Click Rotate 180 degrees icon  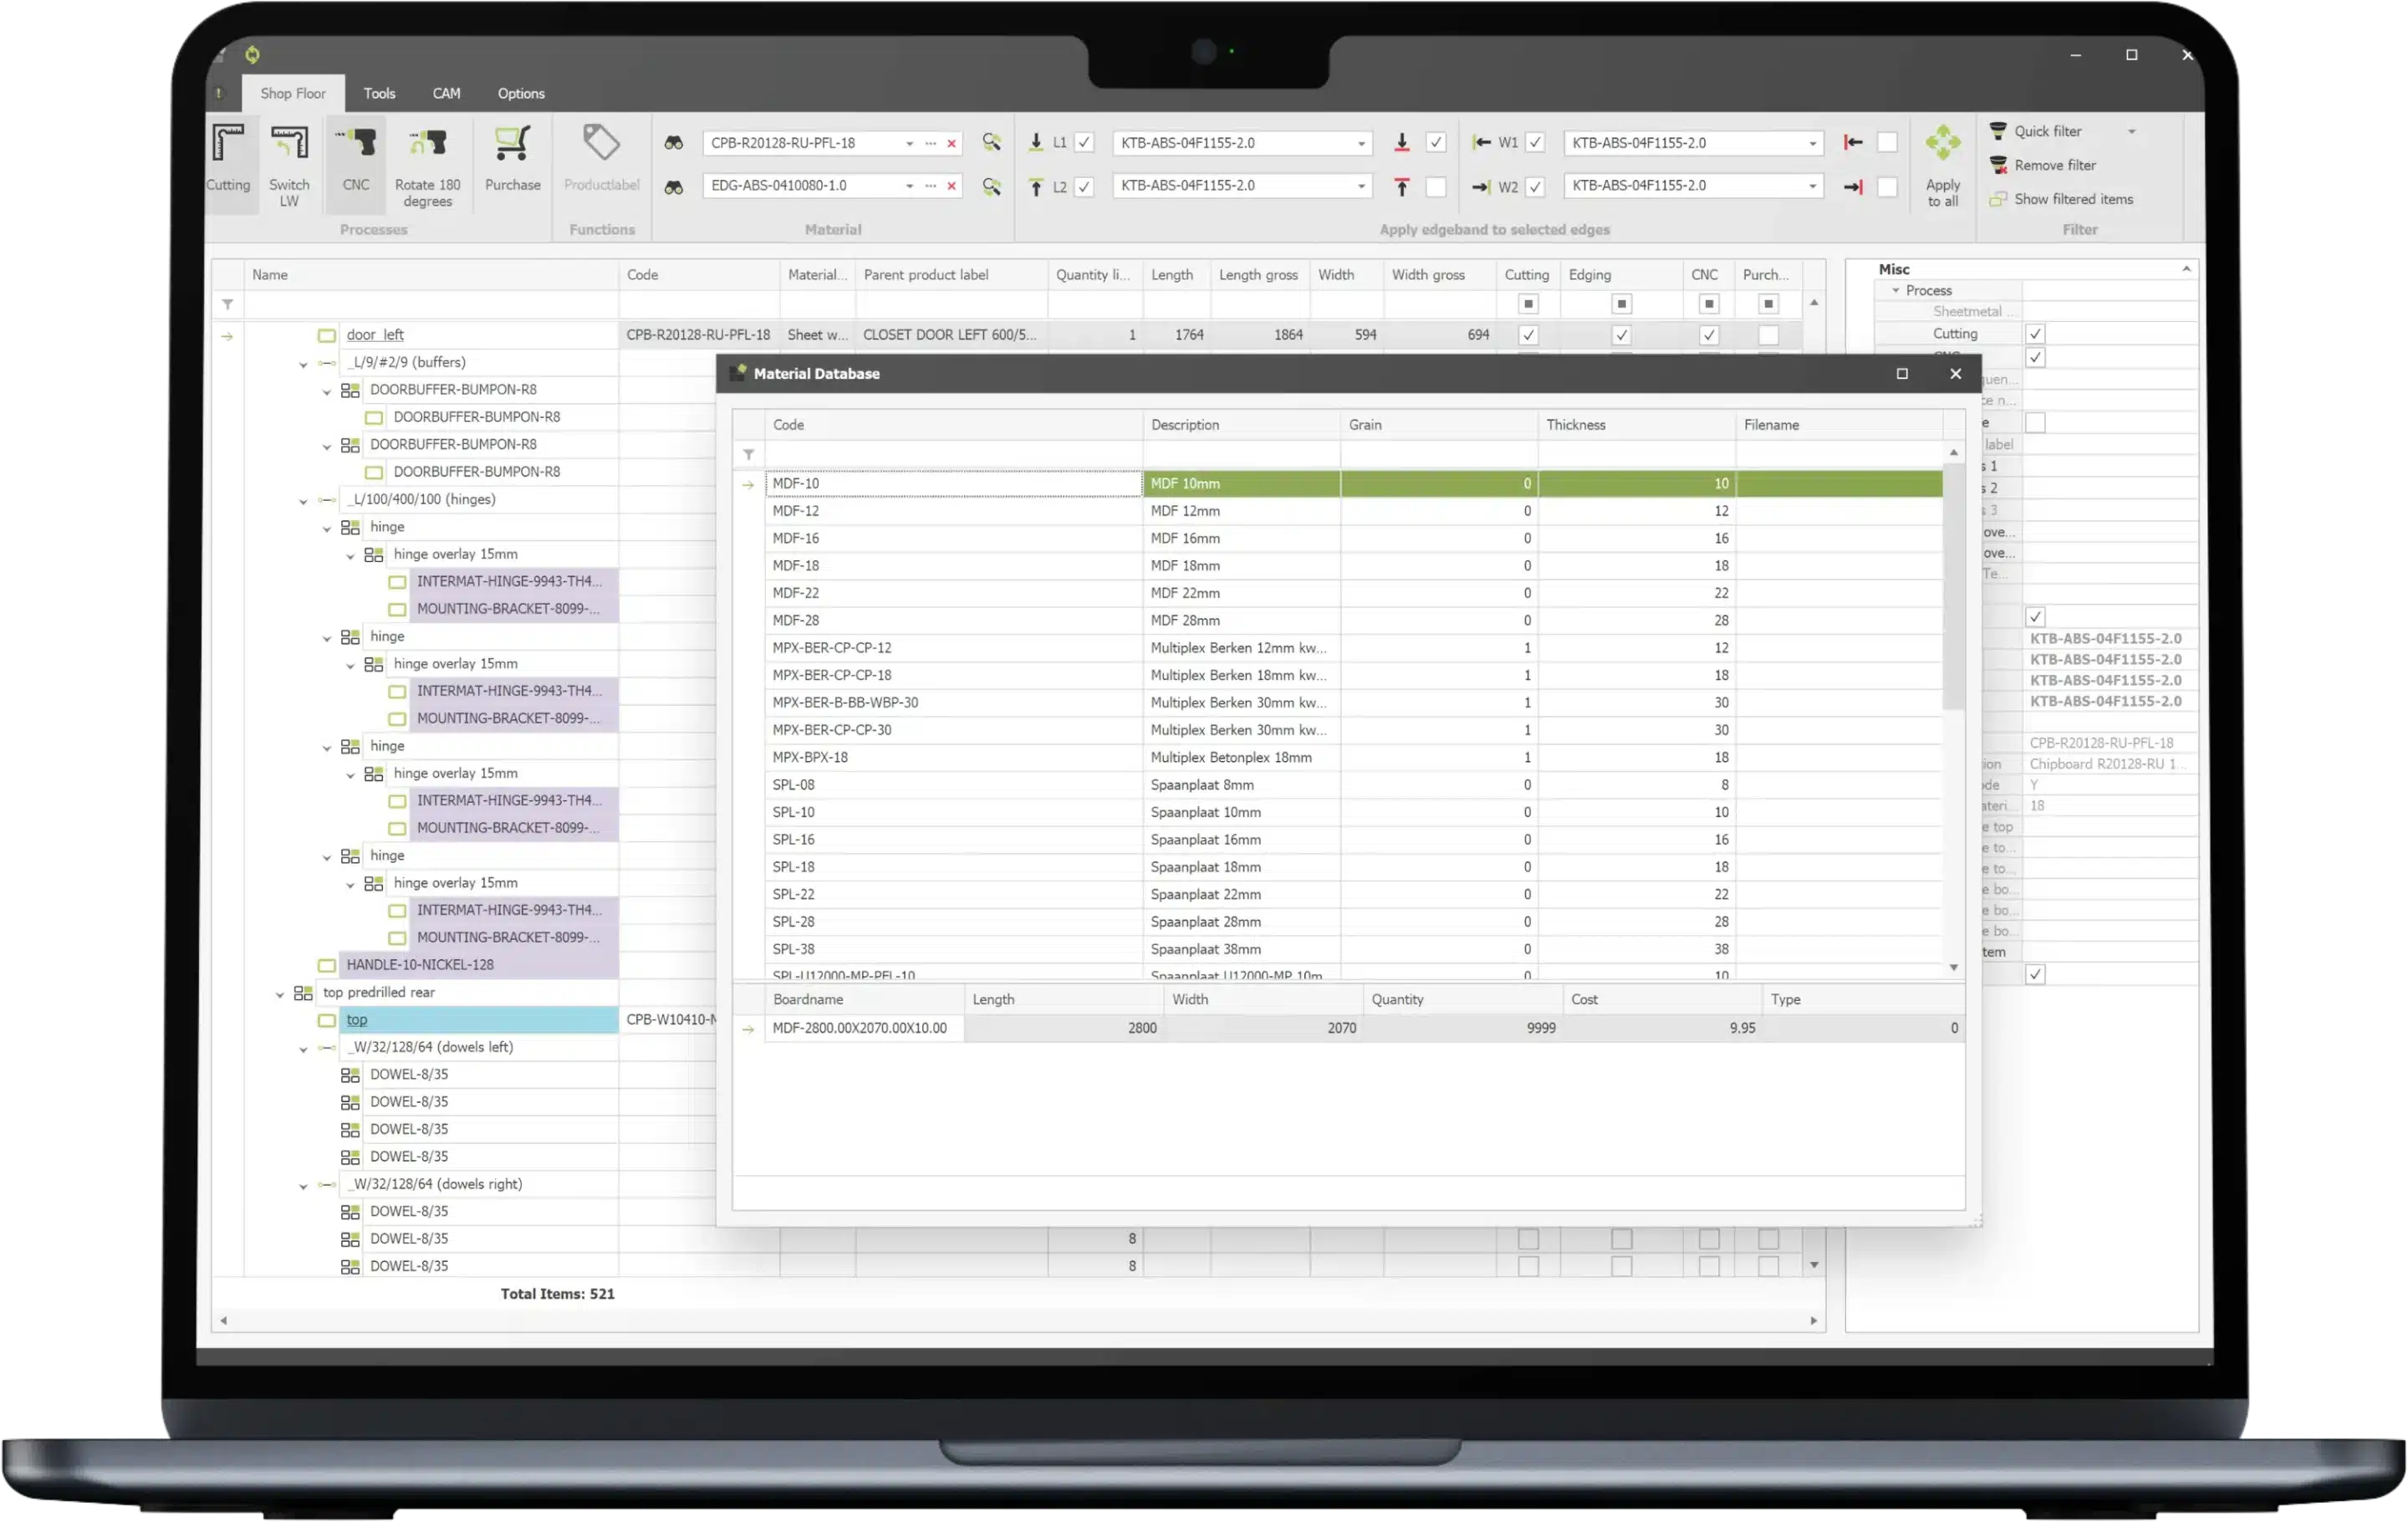pyautogui.click(x=427, y=146)
